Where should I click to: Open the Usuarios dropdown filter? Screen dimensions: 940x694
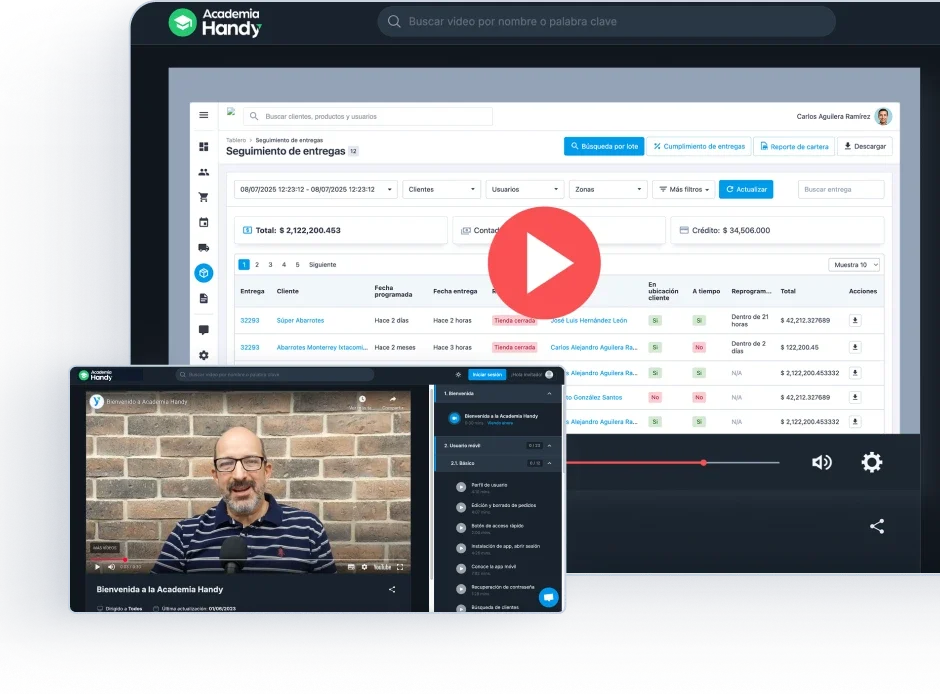click(526, 189)
